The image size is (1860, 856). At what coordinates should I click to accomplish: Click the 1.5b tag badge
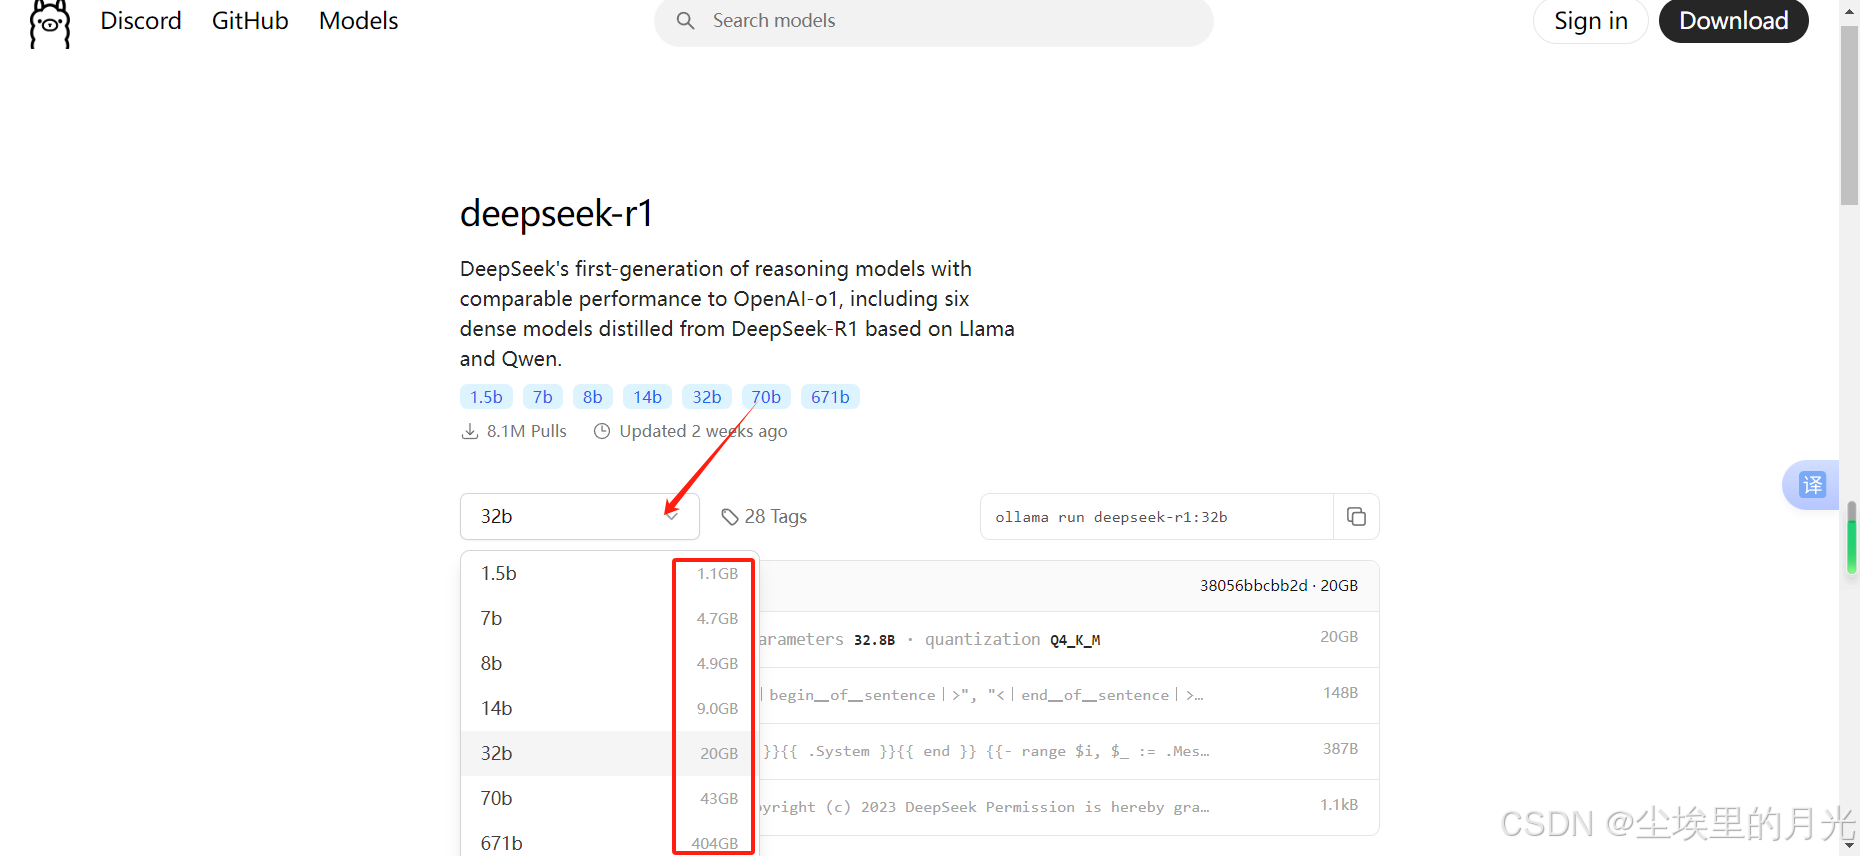click(x=486, y=397)
